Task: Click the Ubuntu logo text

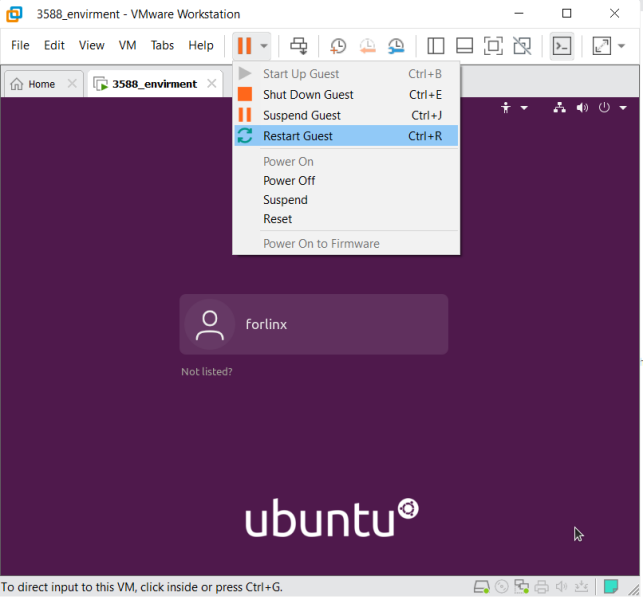Action: pos(332,518)
